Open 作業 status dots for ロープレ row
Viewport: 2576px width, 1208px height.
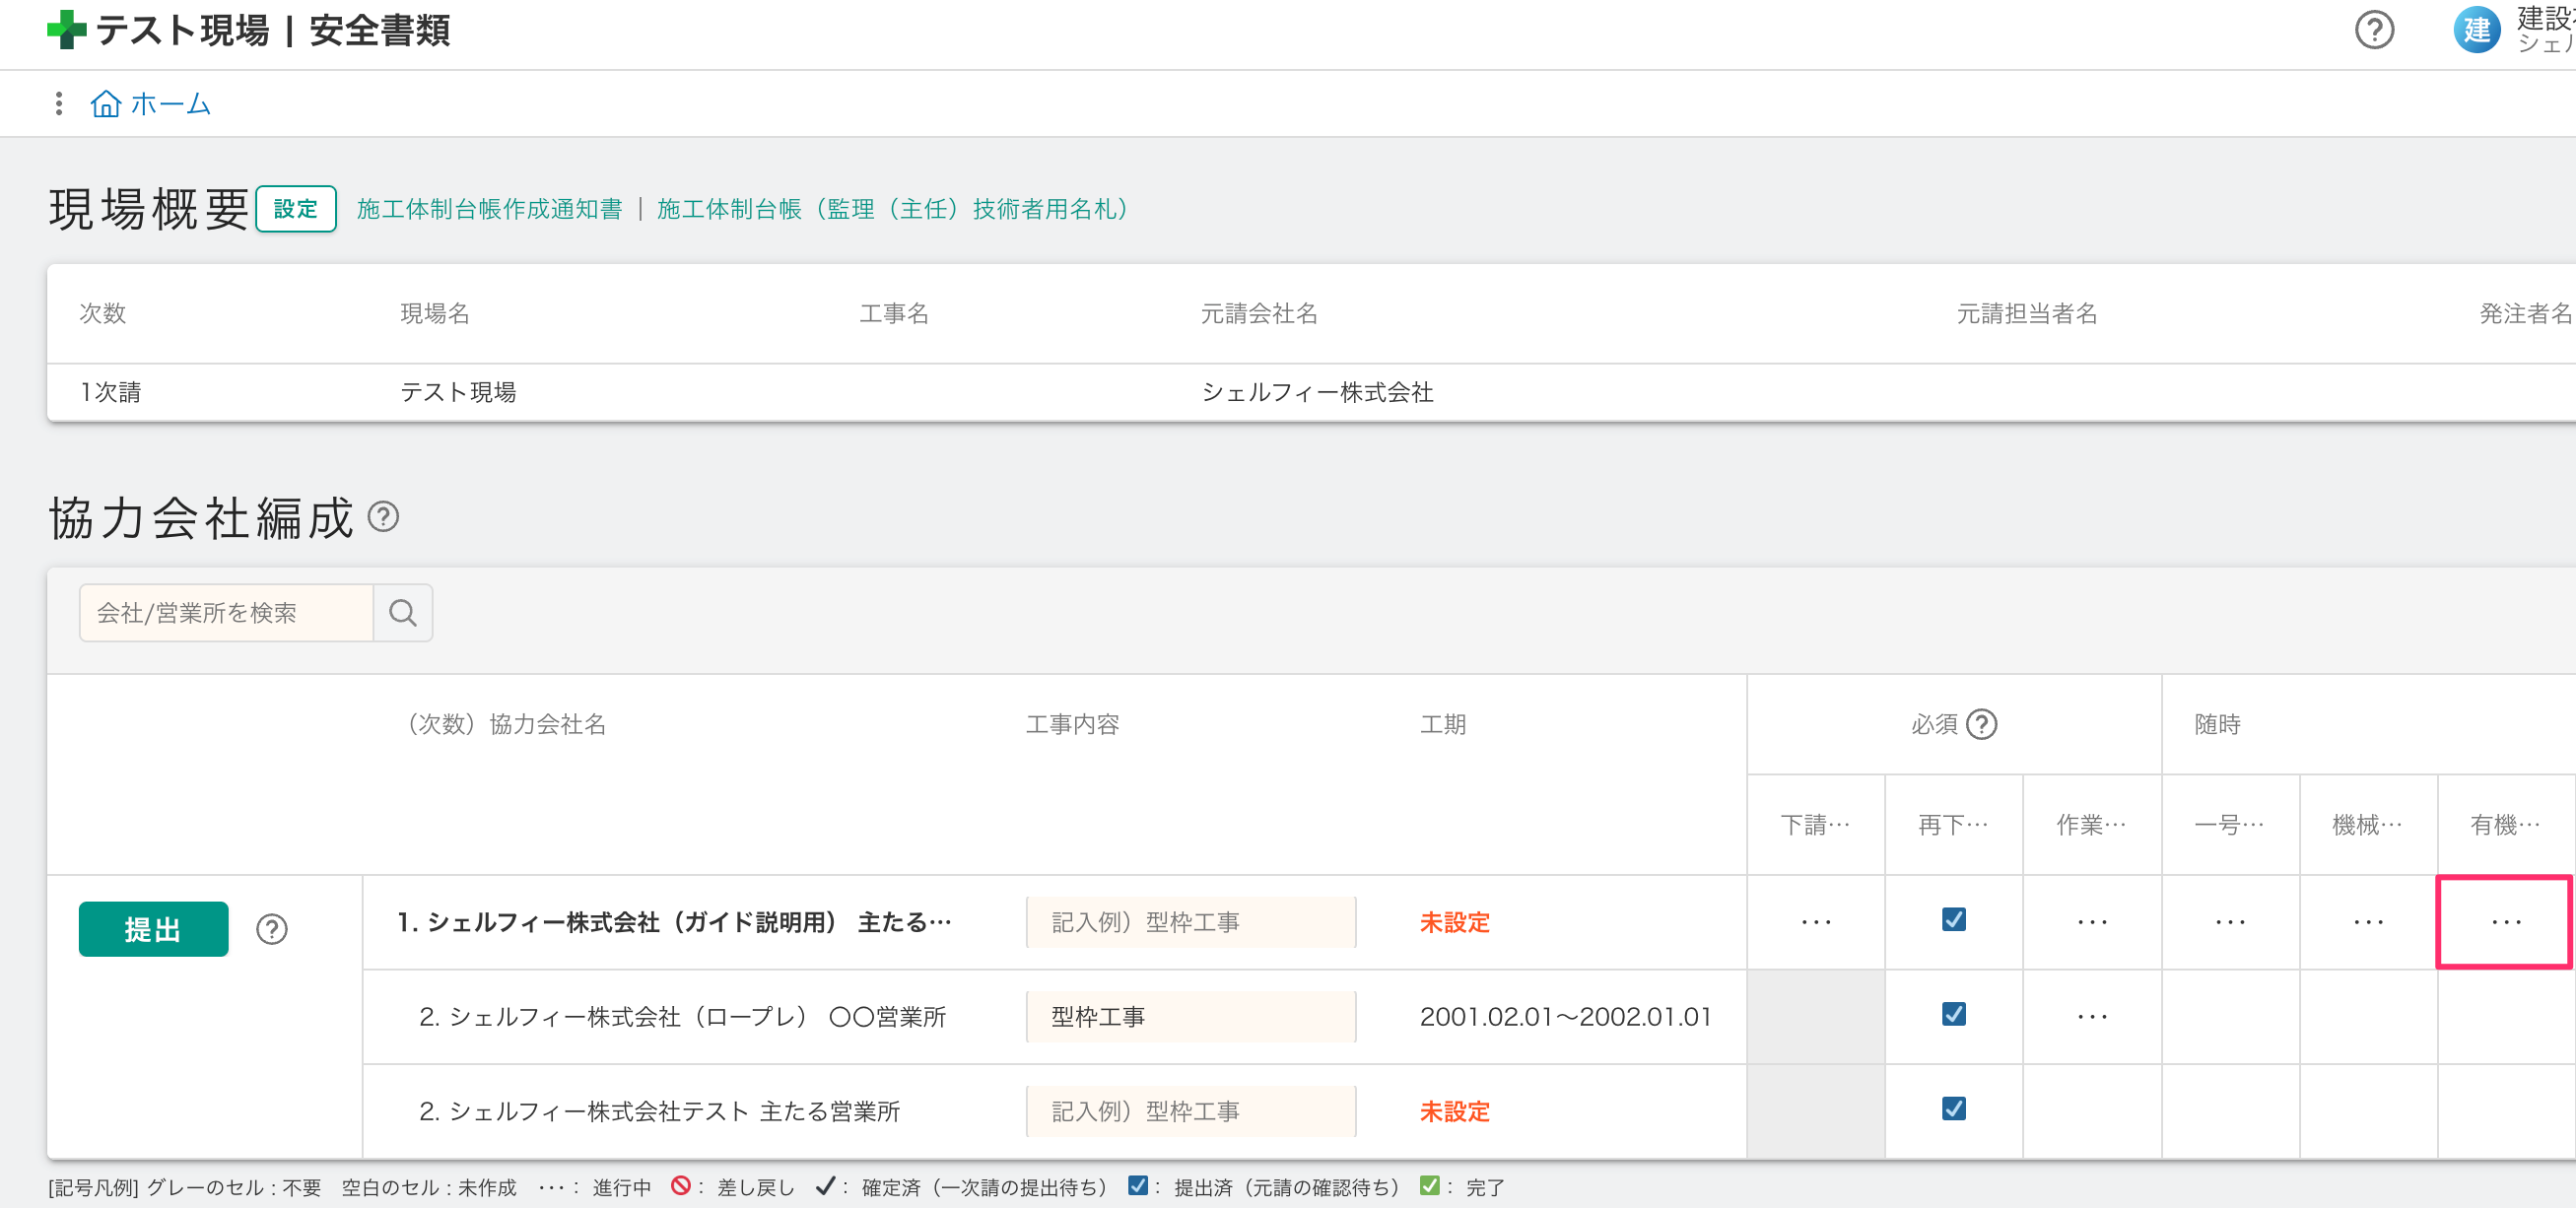click(x=2091, y=1017)
